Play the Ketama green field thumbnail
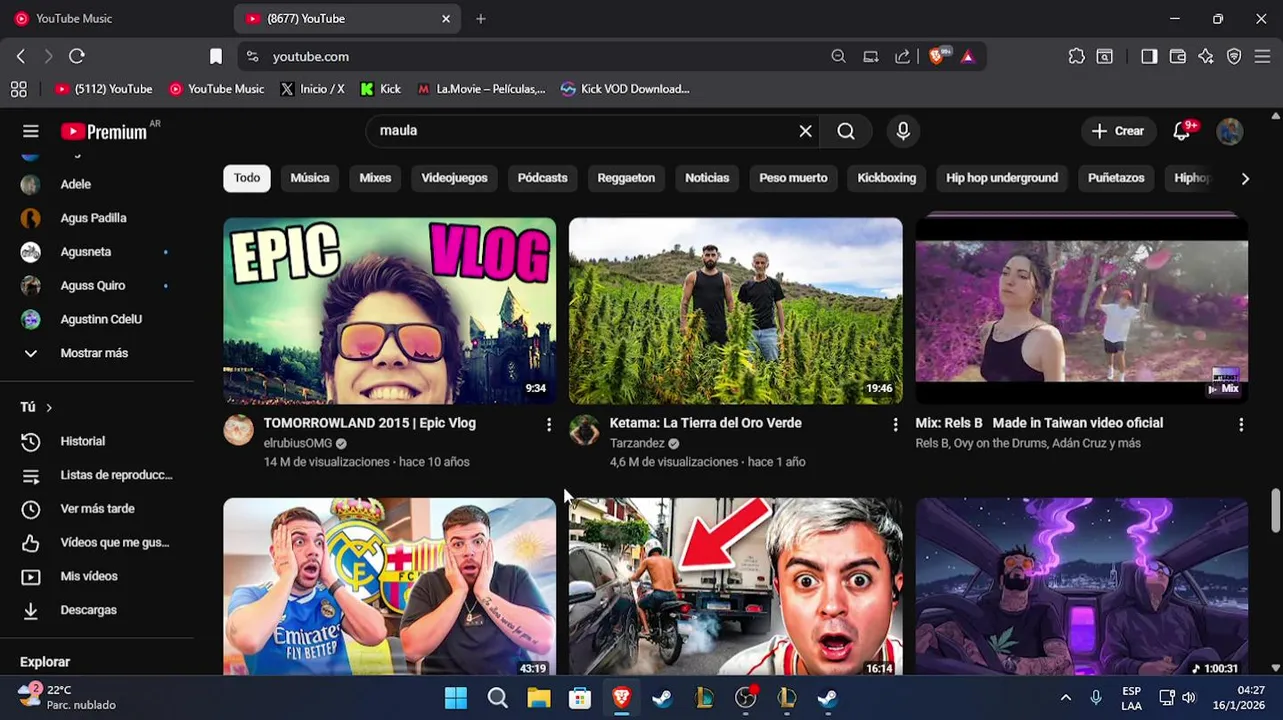Viewport: 1283px width, 720px height. pyautogui.click(x=735, y=311)
